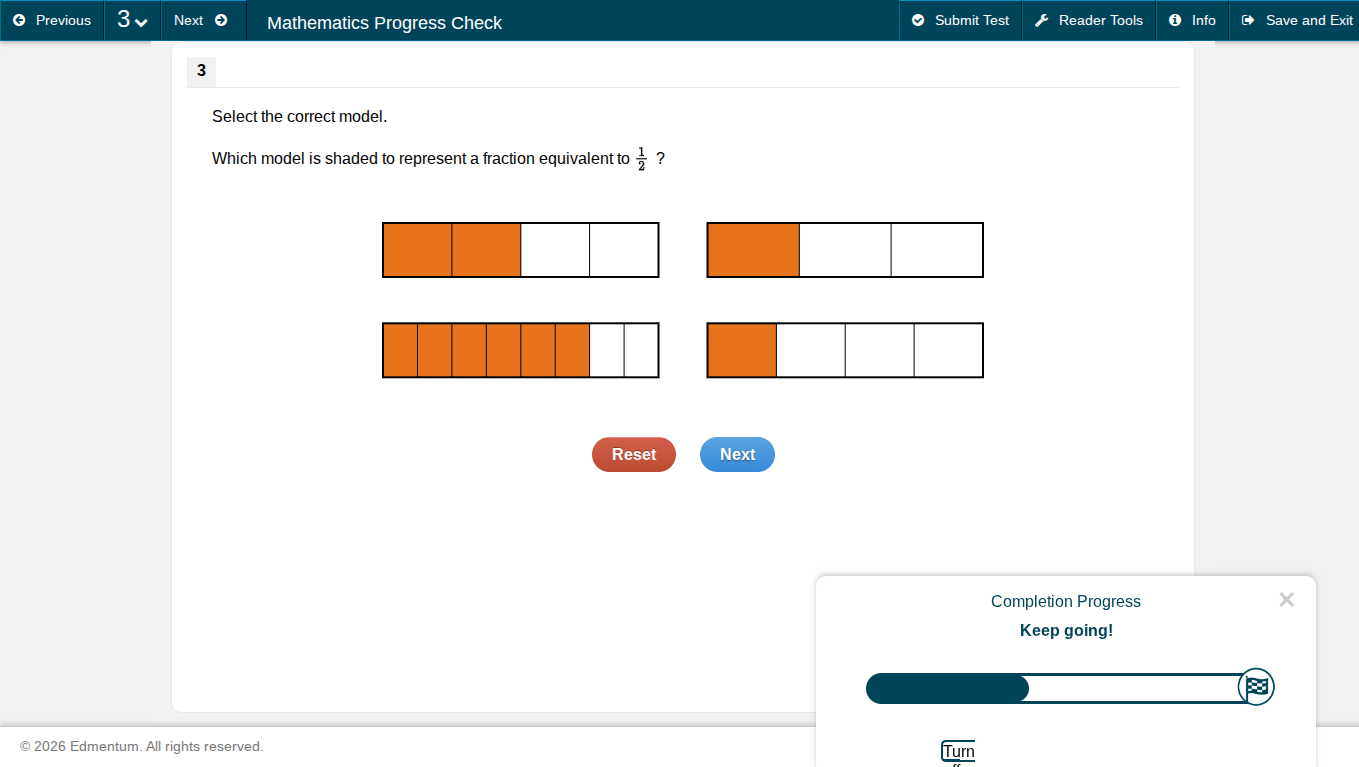
Task: Click the Submit Test checkmark icon
Action: click(x=916, y=20)
